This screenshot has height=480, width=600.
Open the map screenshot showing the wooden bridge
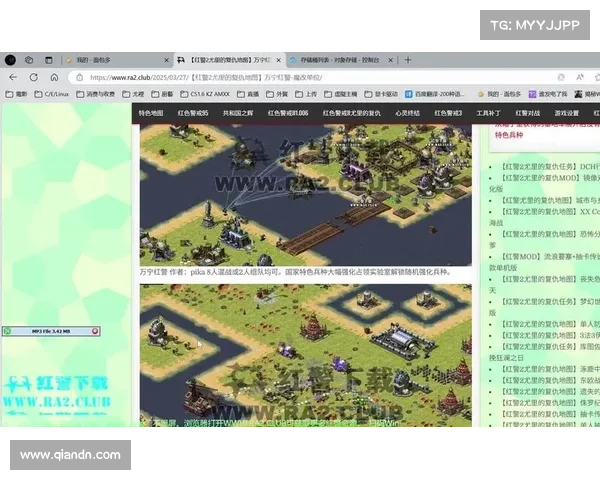(x=305, y=194)
